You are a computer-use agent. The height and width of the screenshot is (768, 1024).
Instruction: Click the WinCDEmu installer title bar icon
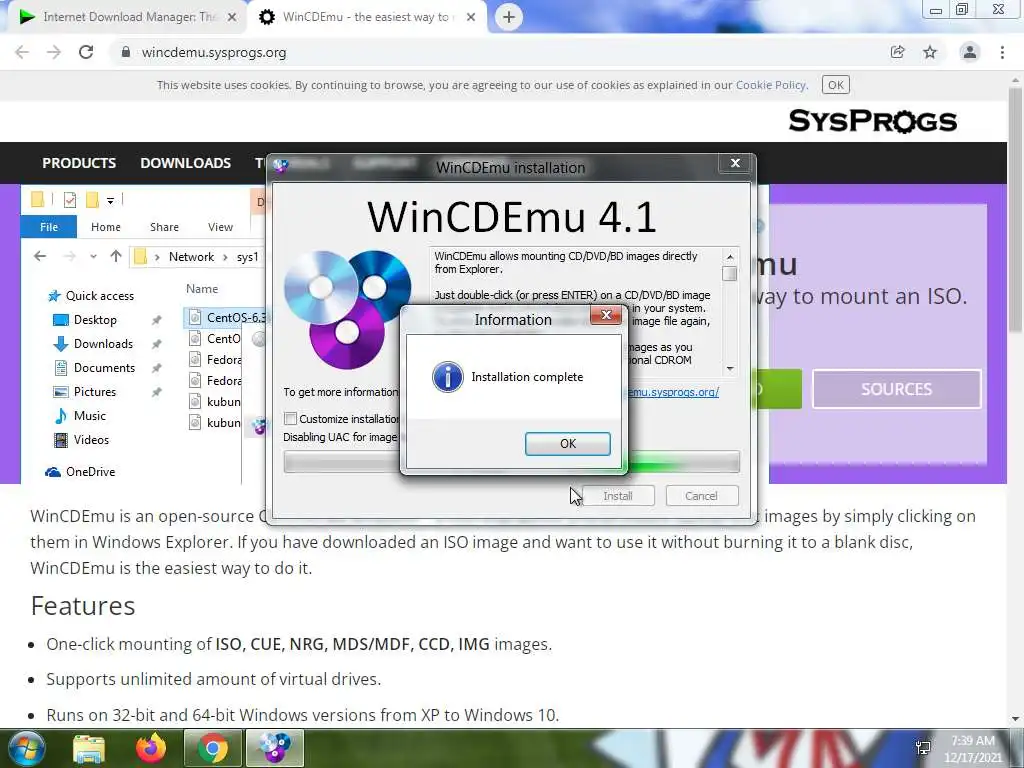click(x=281, y=166)
